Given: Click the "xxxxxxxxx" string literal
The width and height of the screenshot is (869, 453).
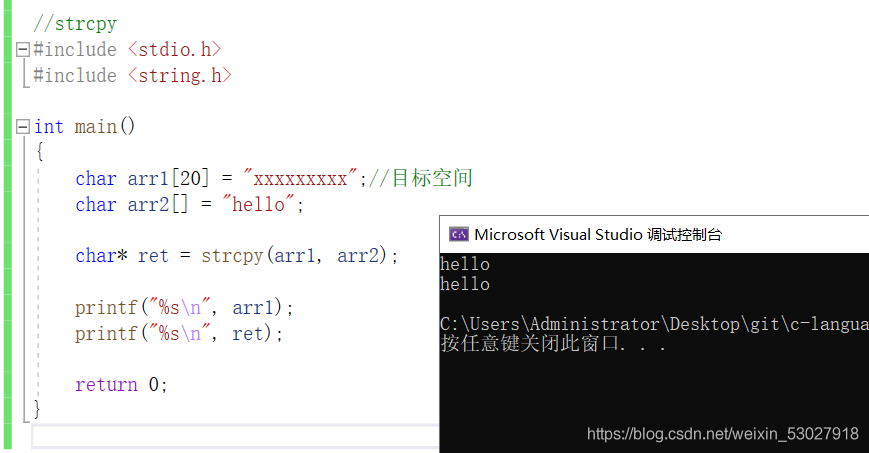Looking at the screenshot, I should 300,179.
